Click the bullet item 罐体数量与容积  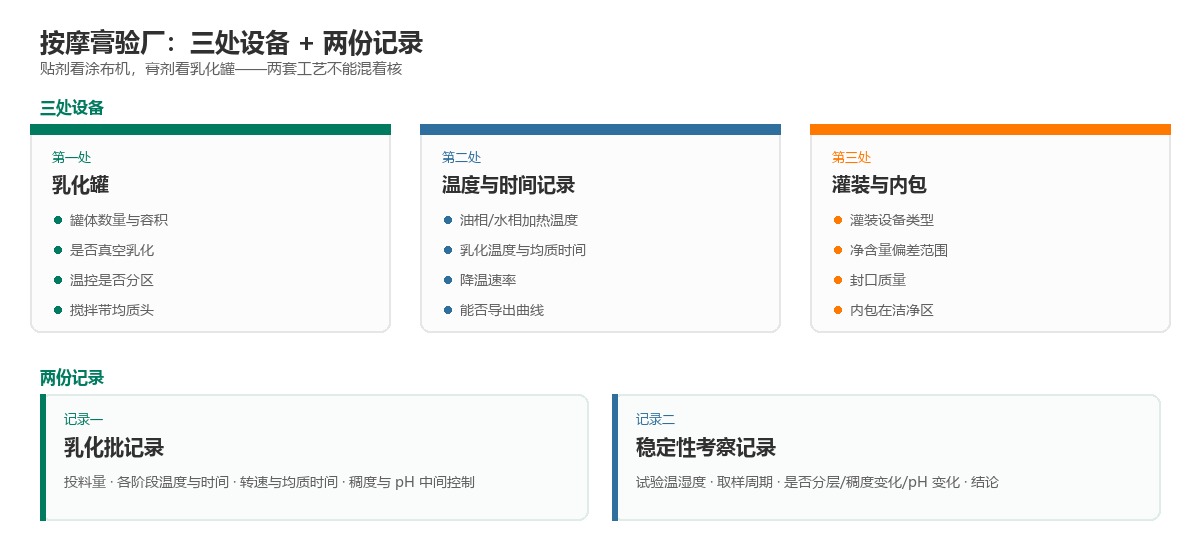point(119,220)
